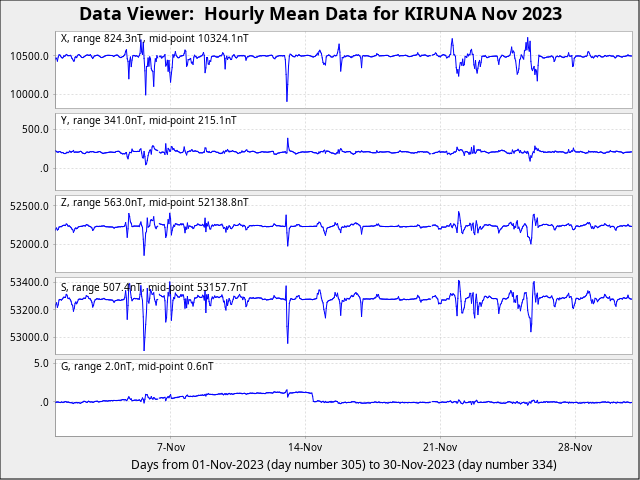
Task: Click the X range 824.3nT label
Action: click(155, 38)
